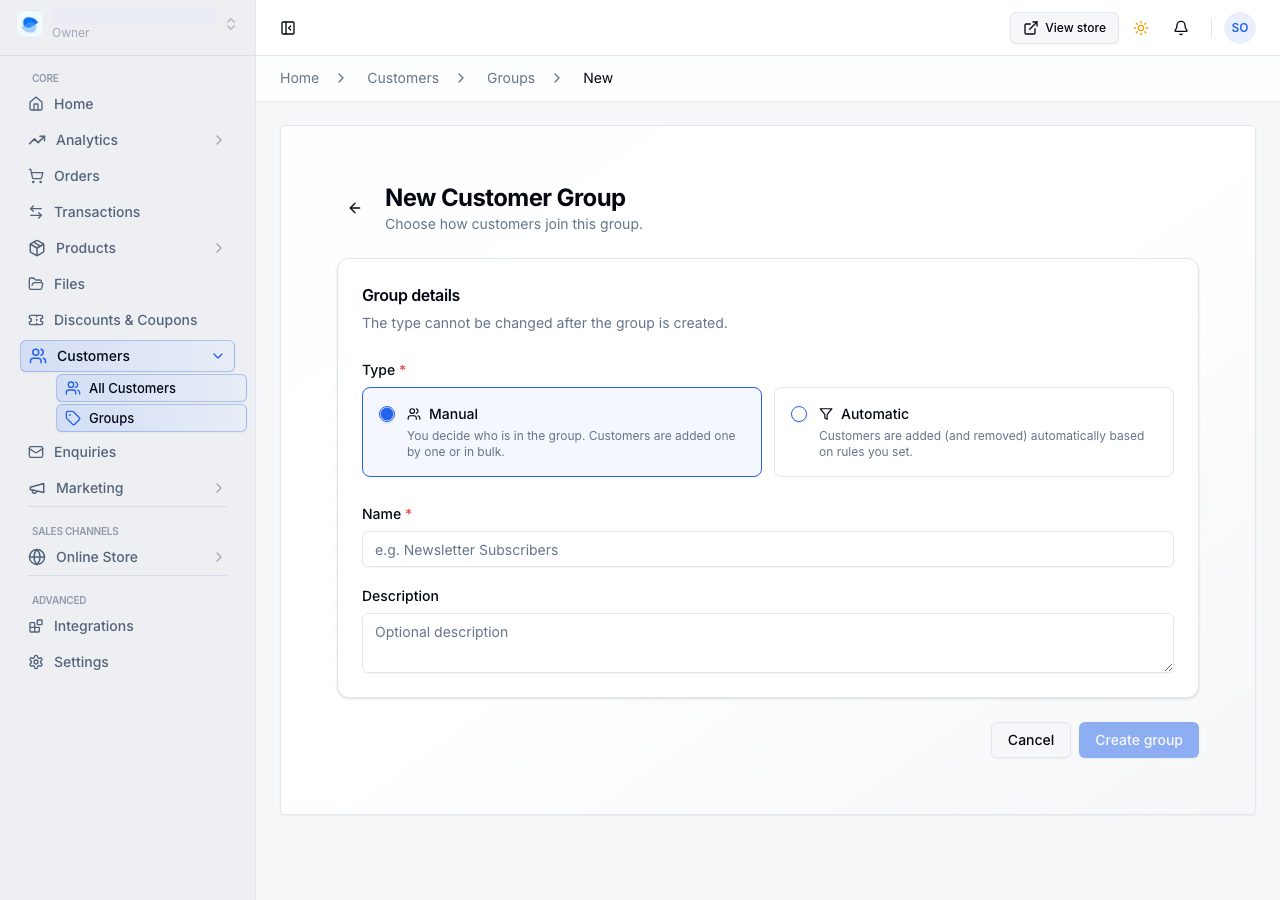
Task: Click the Settings gear icon
Action: pos(36,662)
